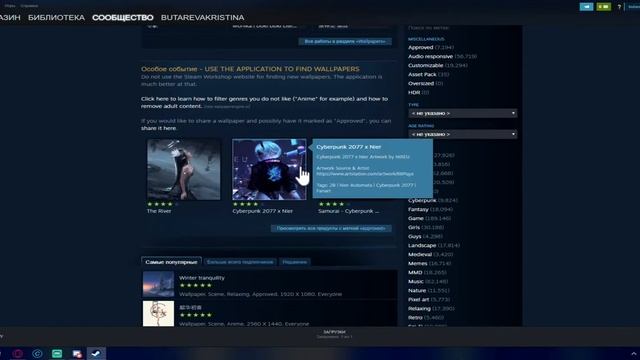This screenshot has height=360, width=640.
Task: Open Winter tranquility wallpaper thumbnail
Action: [x=158, y=284]
